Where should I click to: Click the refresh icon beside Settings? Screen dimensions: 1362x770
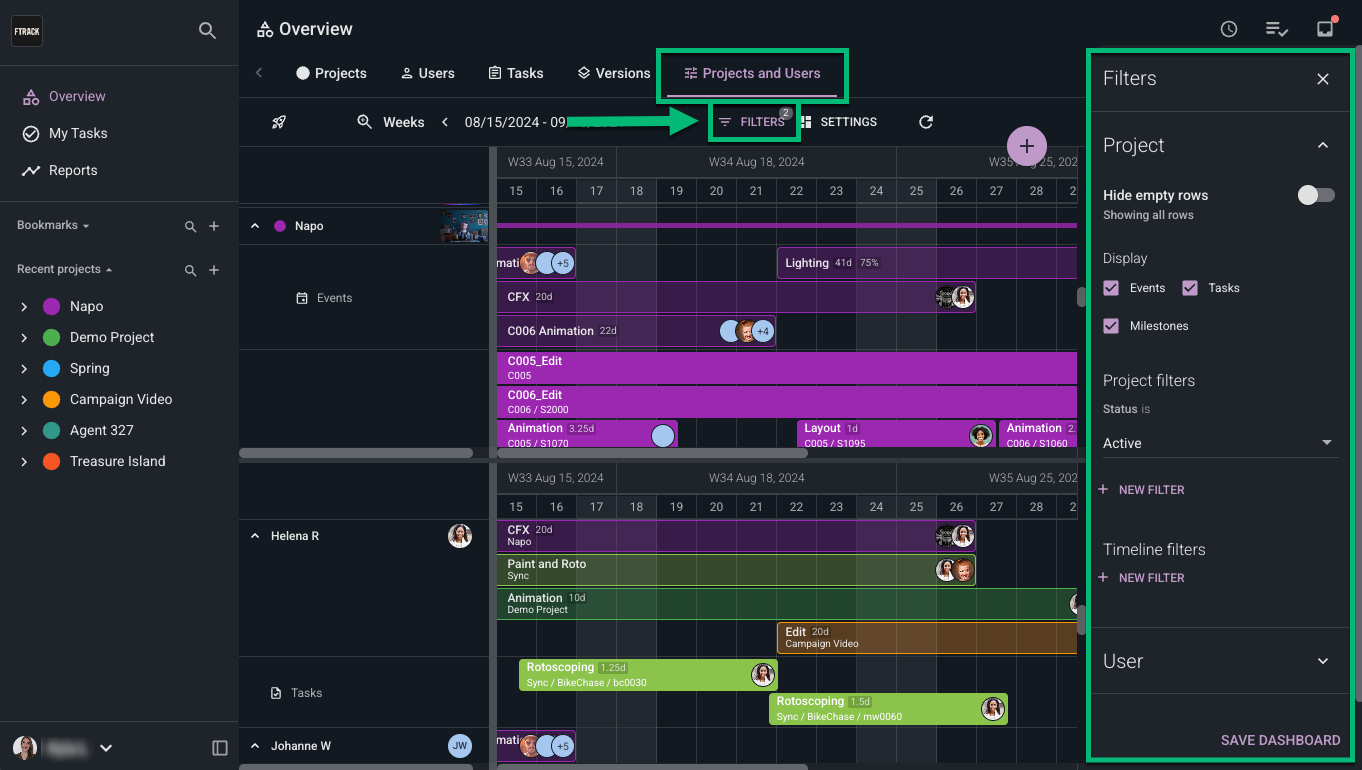(x=926, y=122)
